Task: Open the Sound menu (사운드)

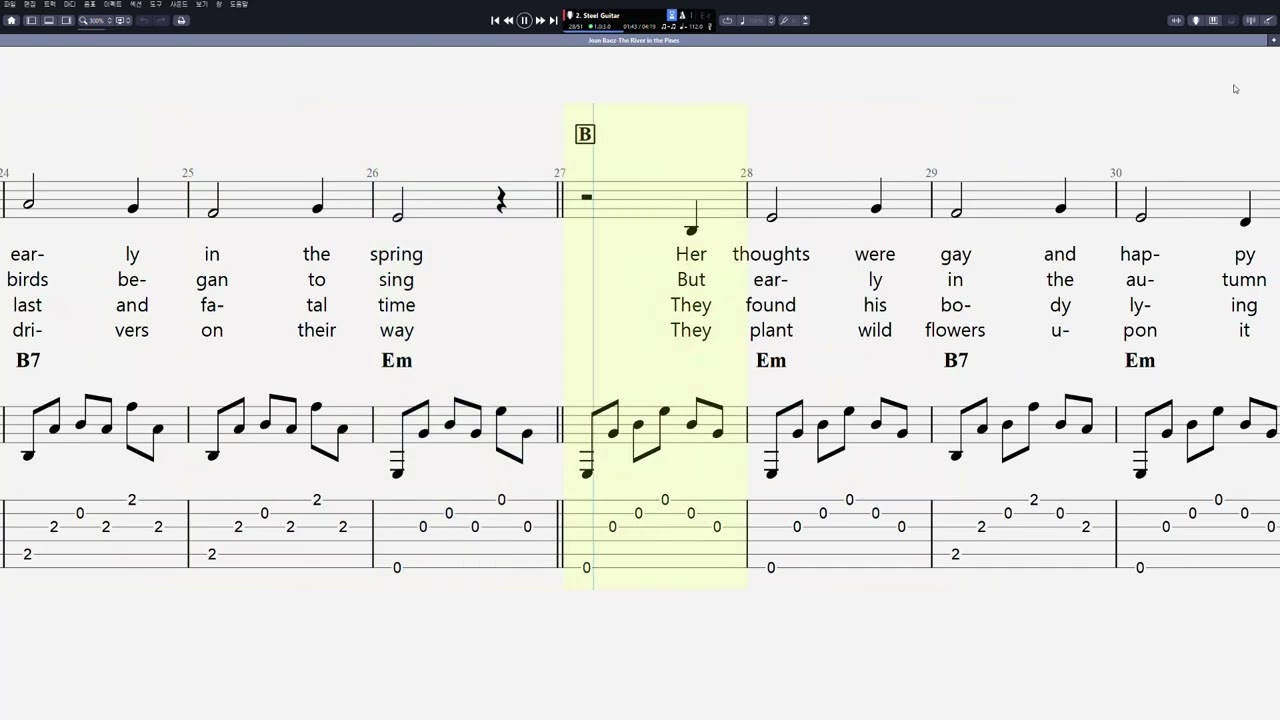Action: pyautogui.click(x=179, y=4)
